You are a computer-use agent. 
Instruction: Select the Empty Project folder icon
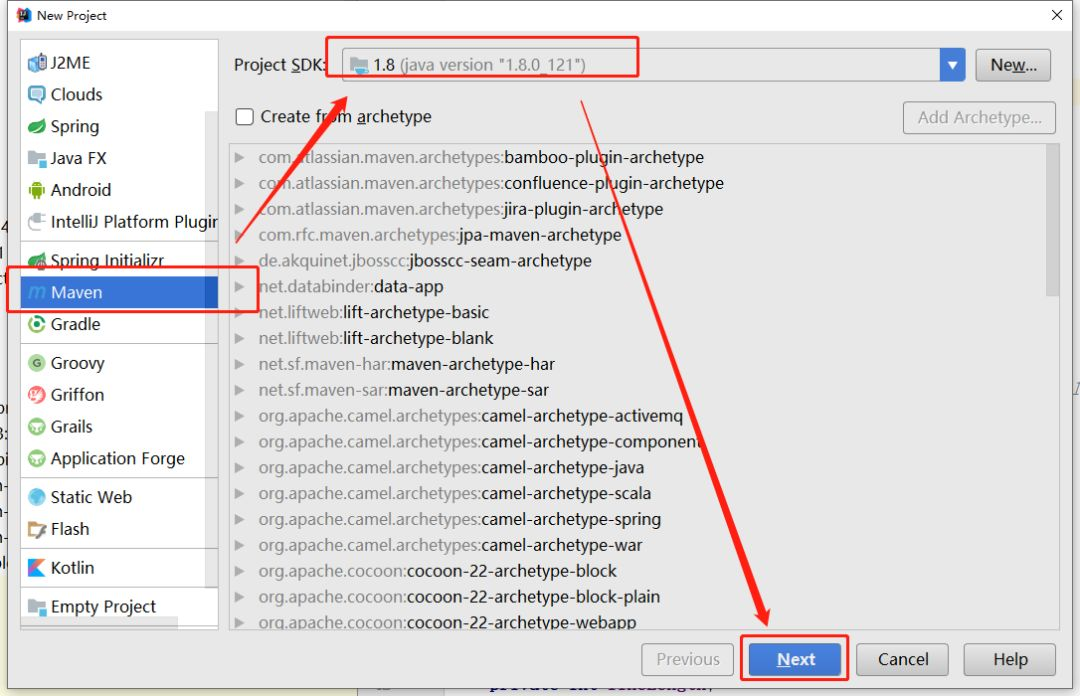coord(37,606)
